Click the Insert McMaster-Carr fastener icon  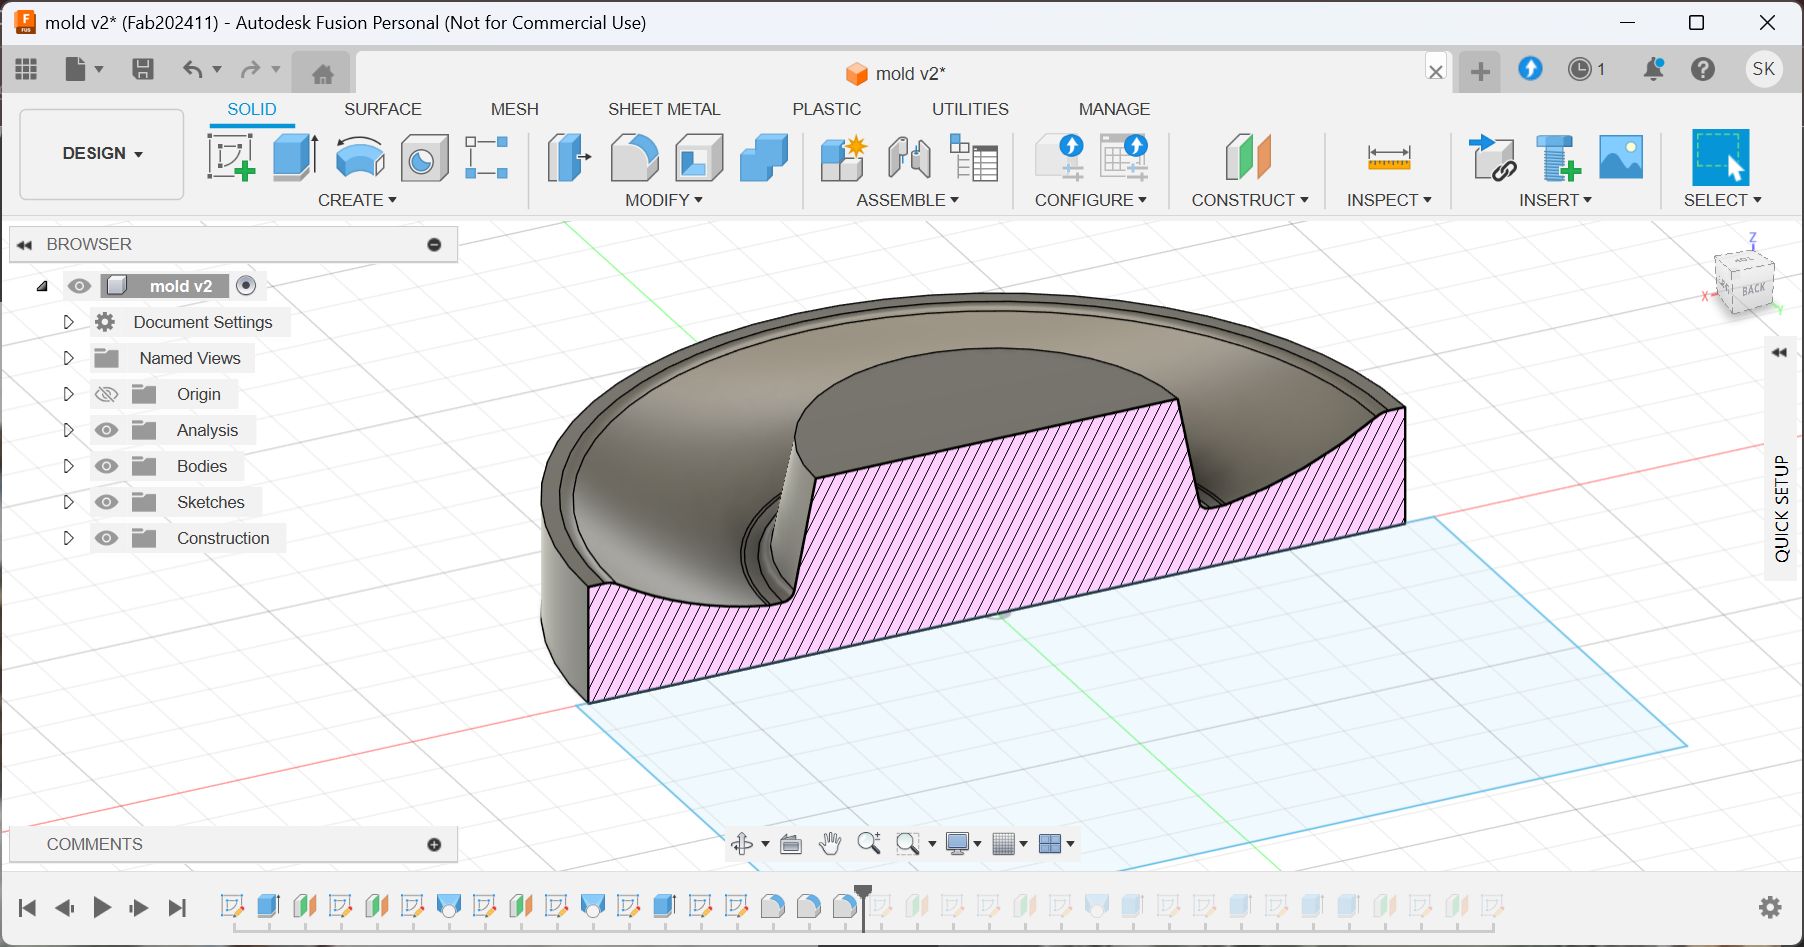click(x=1557, y=157)
